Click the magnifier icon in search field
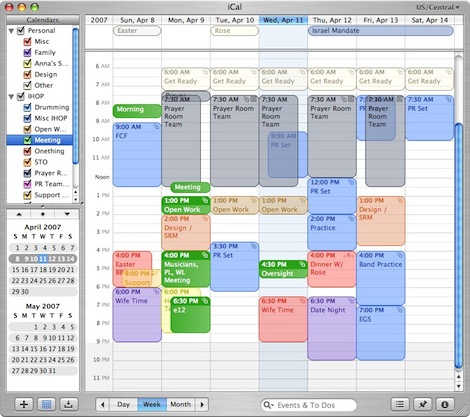470x417 pixels. (268, 405)
